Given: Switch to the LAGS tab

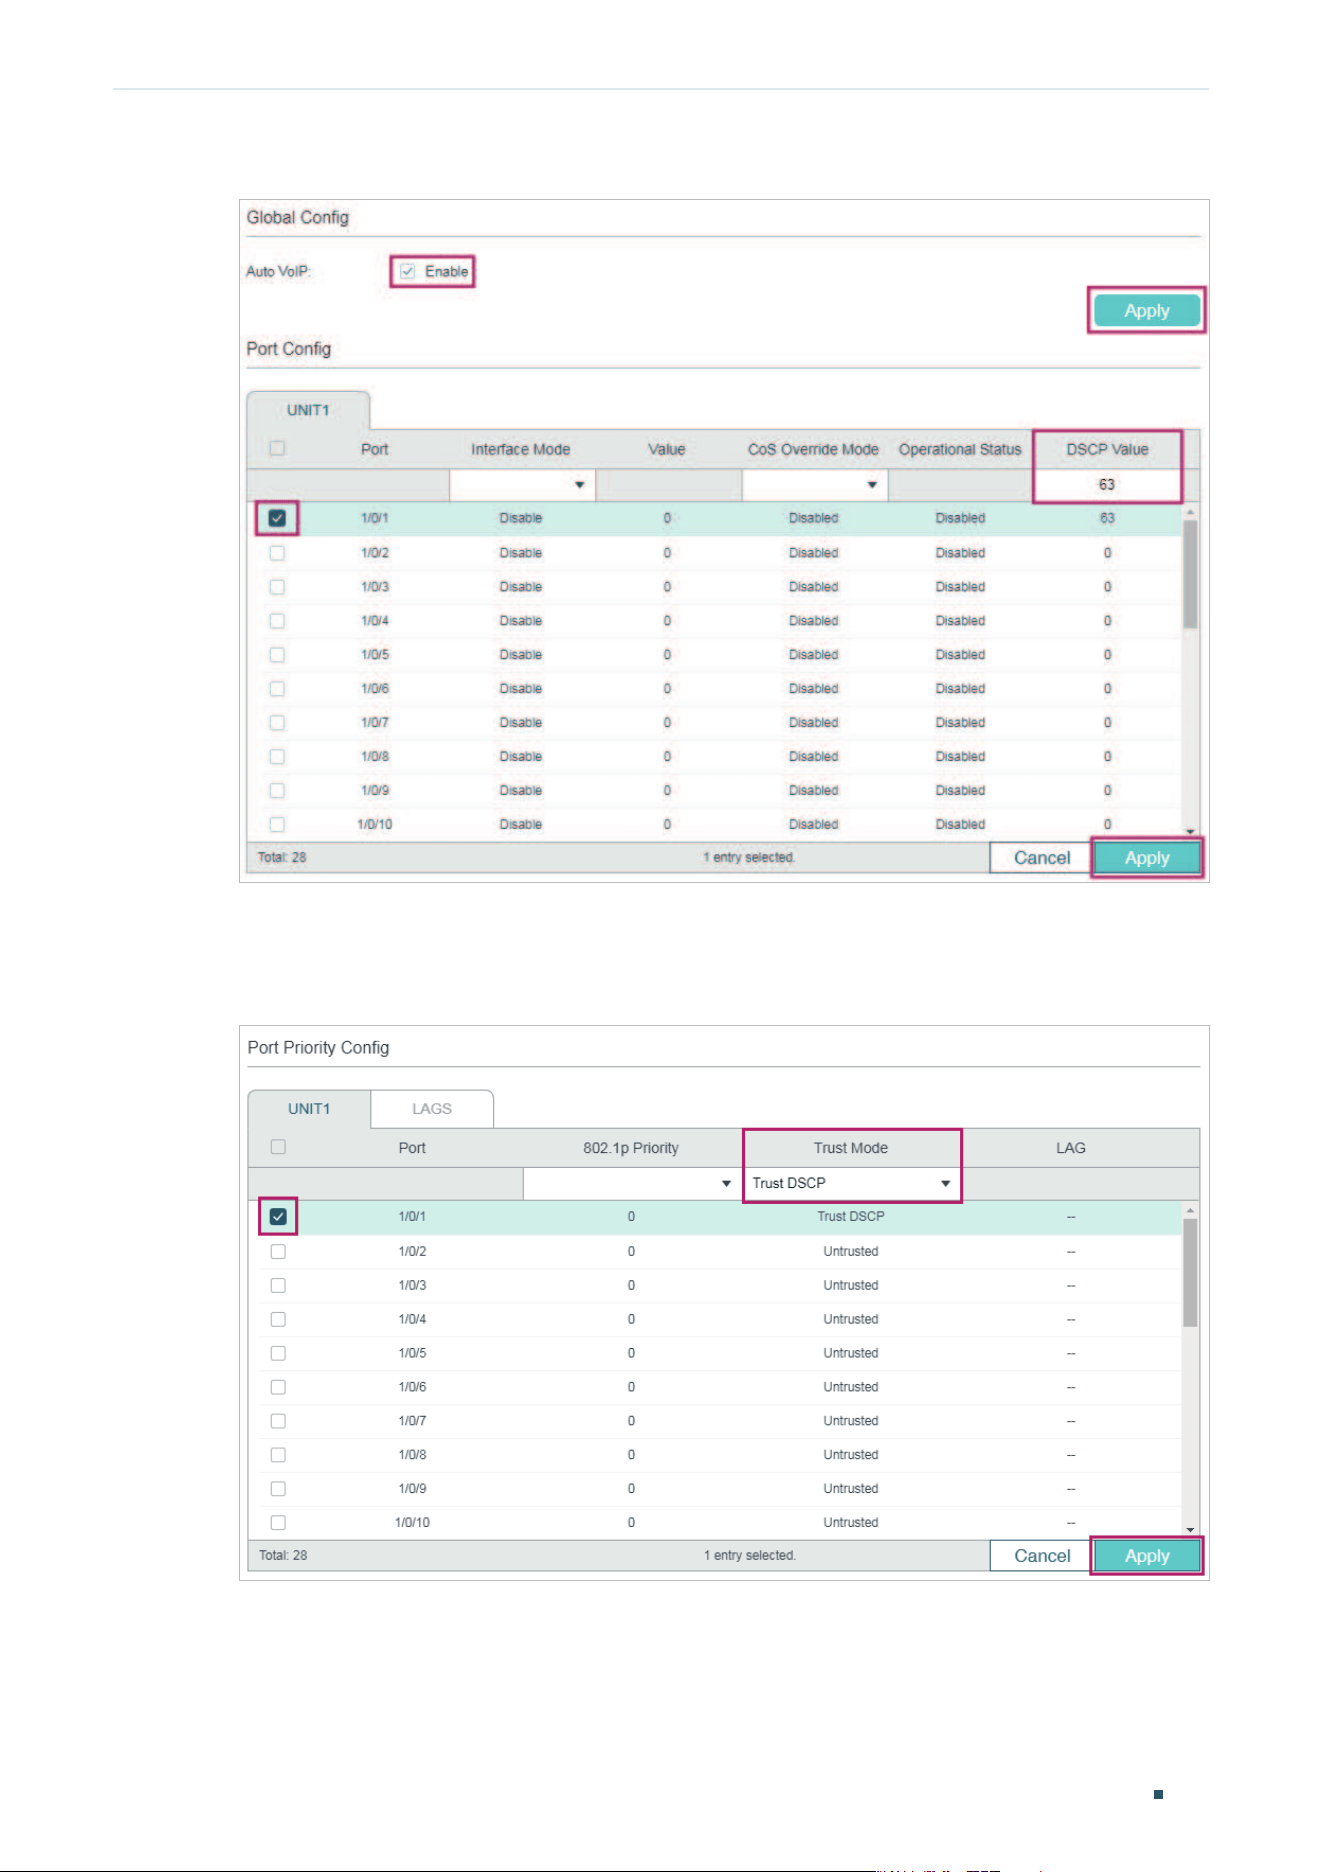Looking at the screenshot, I should (x=432, y=1108).
